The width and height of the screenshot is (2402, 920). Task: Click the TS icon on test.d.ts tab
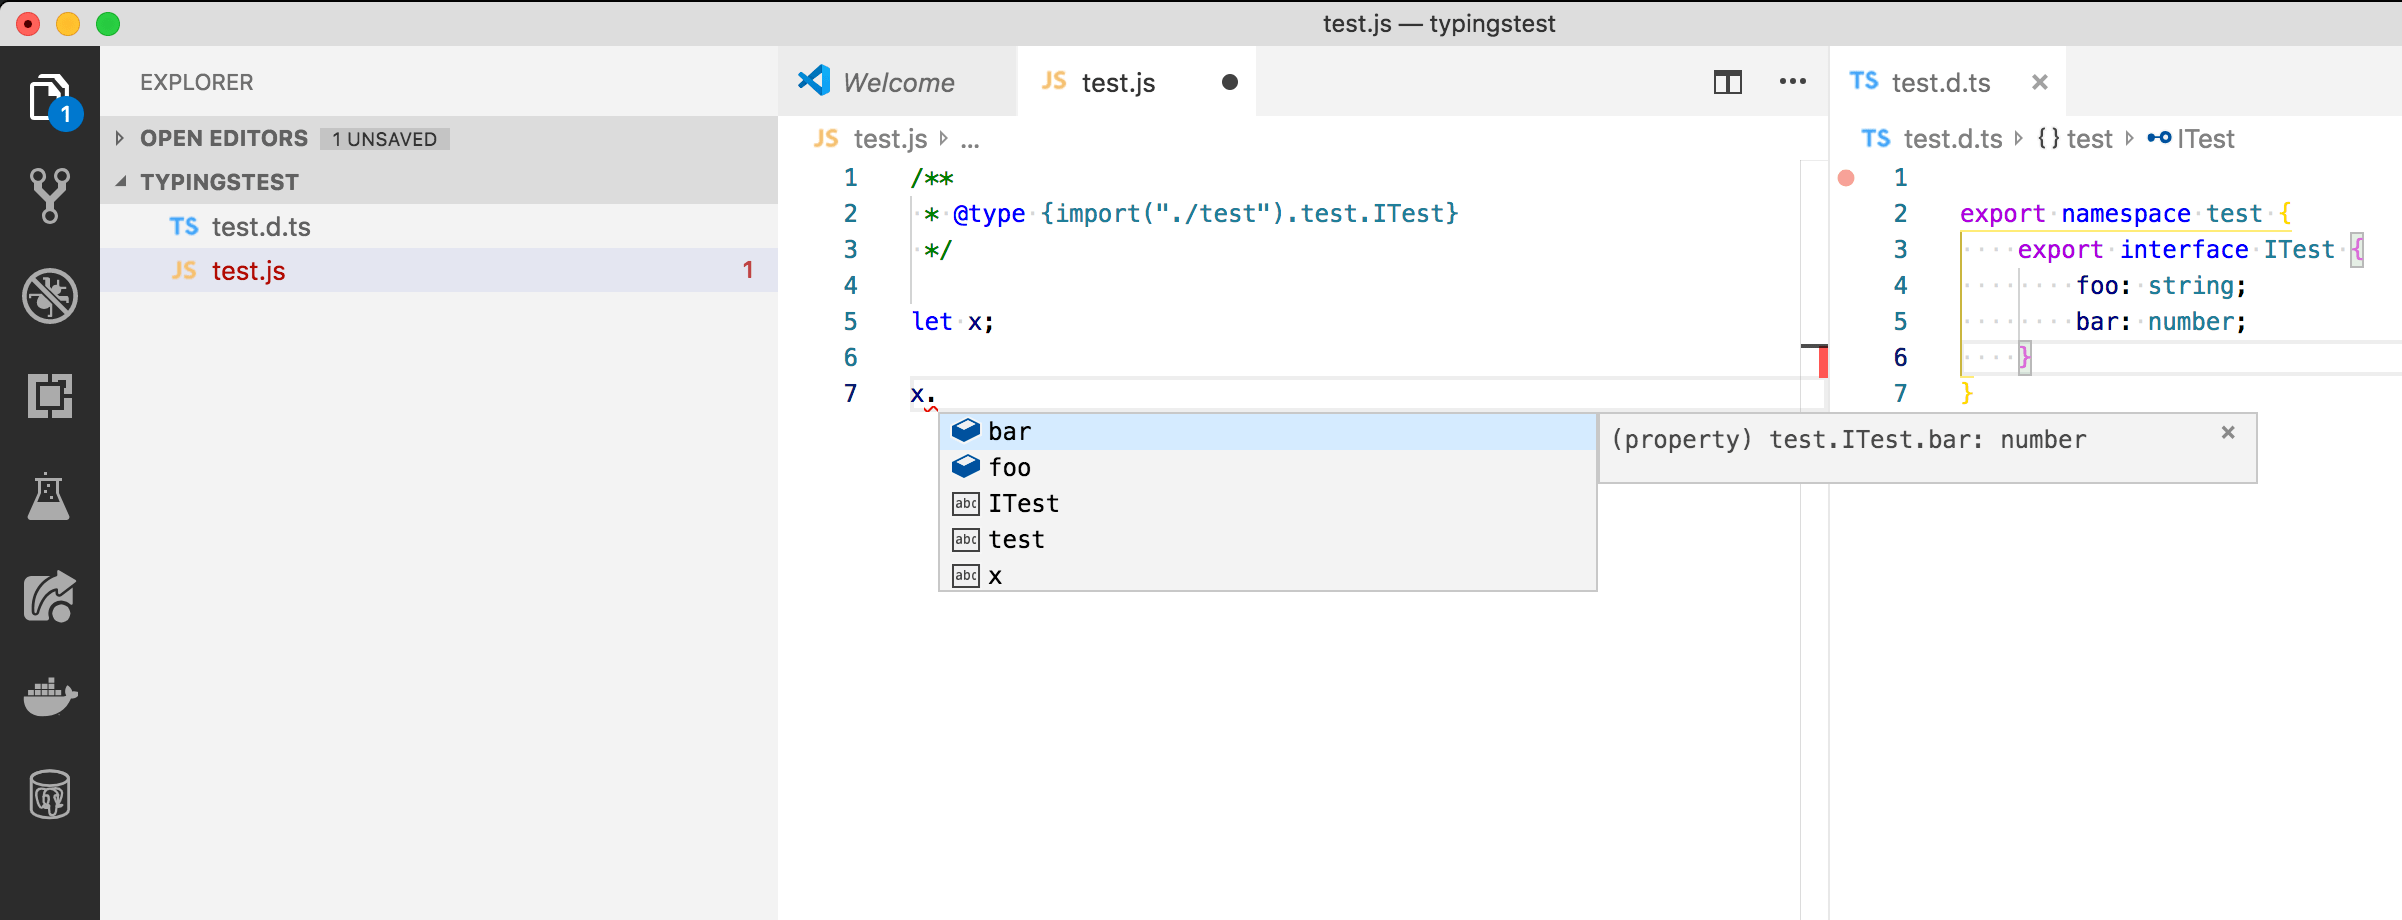click(1863, 81)
